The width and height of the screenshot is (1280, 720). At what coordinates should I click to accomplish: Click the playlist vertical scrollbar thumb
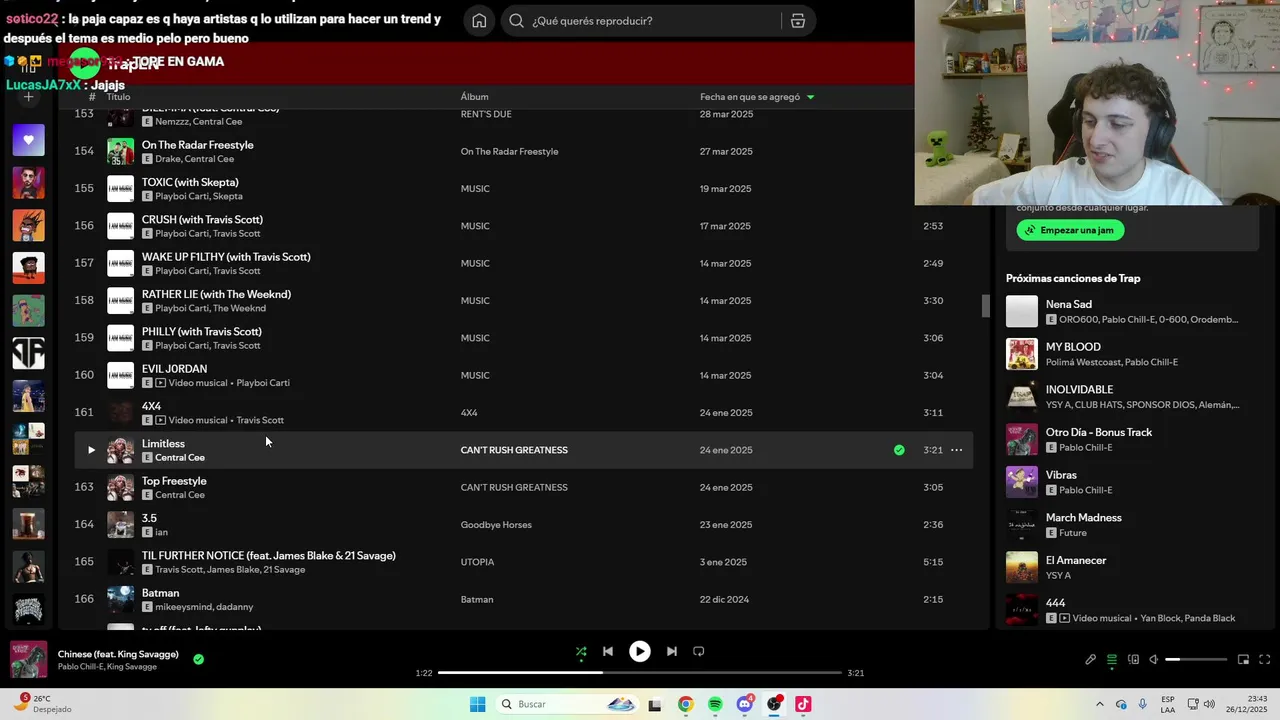click(x=985, y=306)
